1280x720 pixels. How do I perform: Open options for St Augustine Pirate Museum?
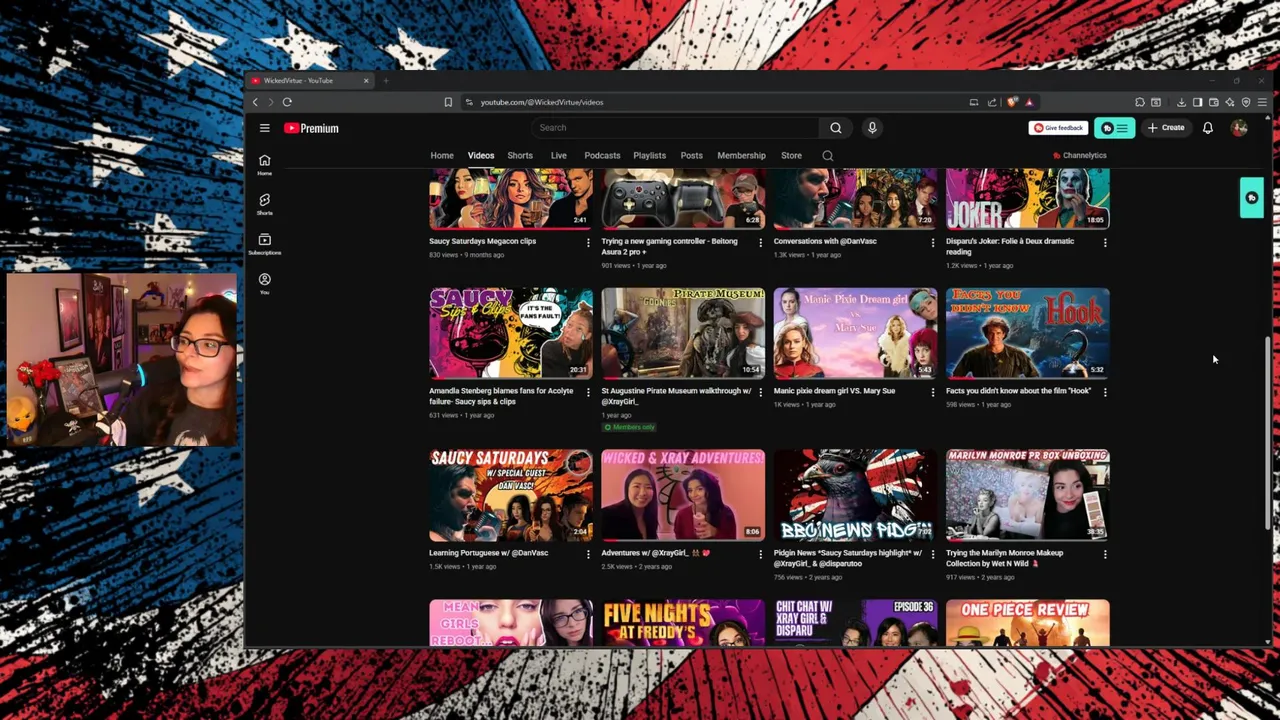(x=760, y=392)
